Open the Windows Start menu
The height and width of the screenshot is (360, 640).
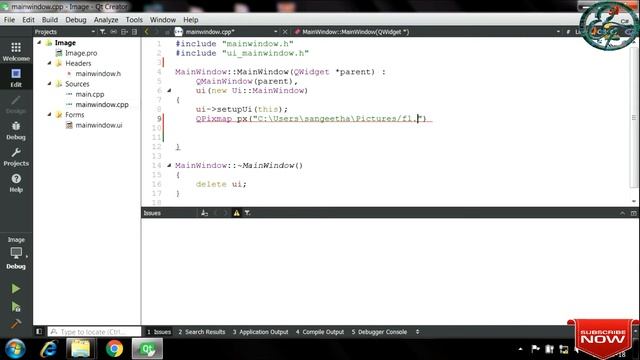[x=15, y=349]
